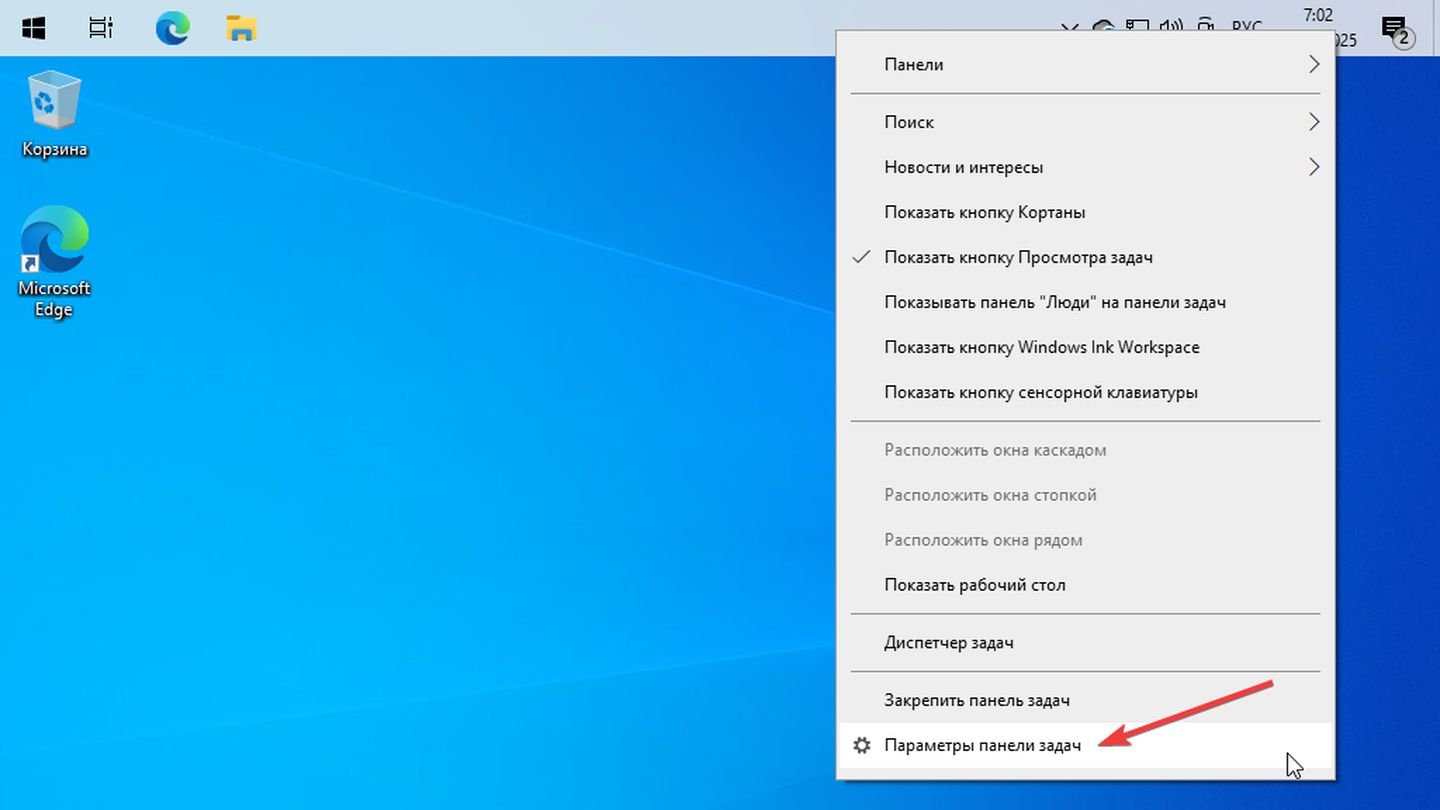Toggle Показать кнопку Windows Ink Workspace

click(x=1085, y=347)
